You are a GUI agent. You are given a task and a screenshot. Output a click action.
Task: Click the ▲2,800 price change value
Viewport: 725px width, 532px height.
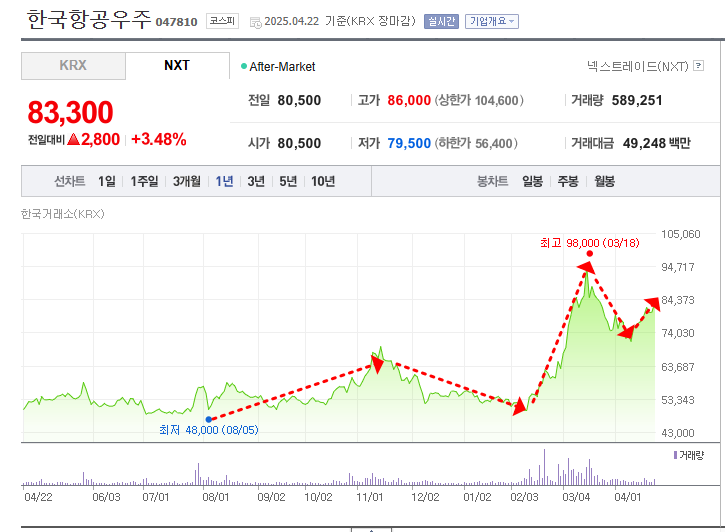click(x=93, y=139)
